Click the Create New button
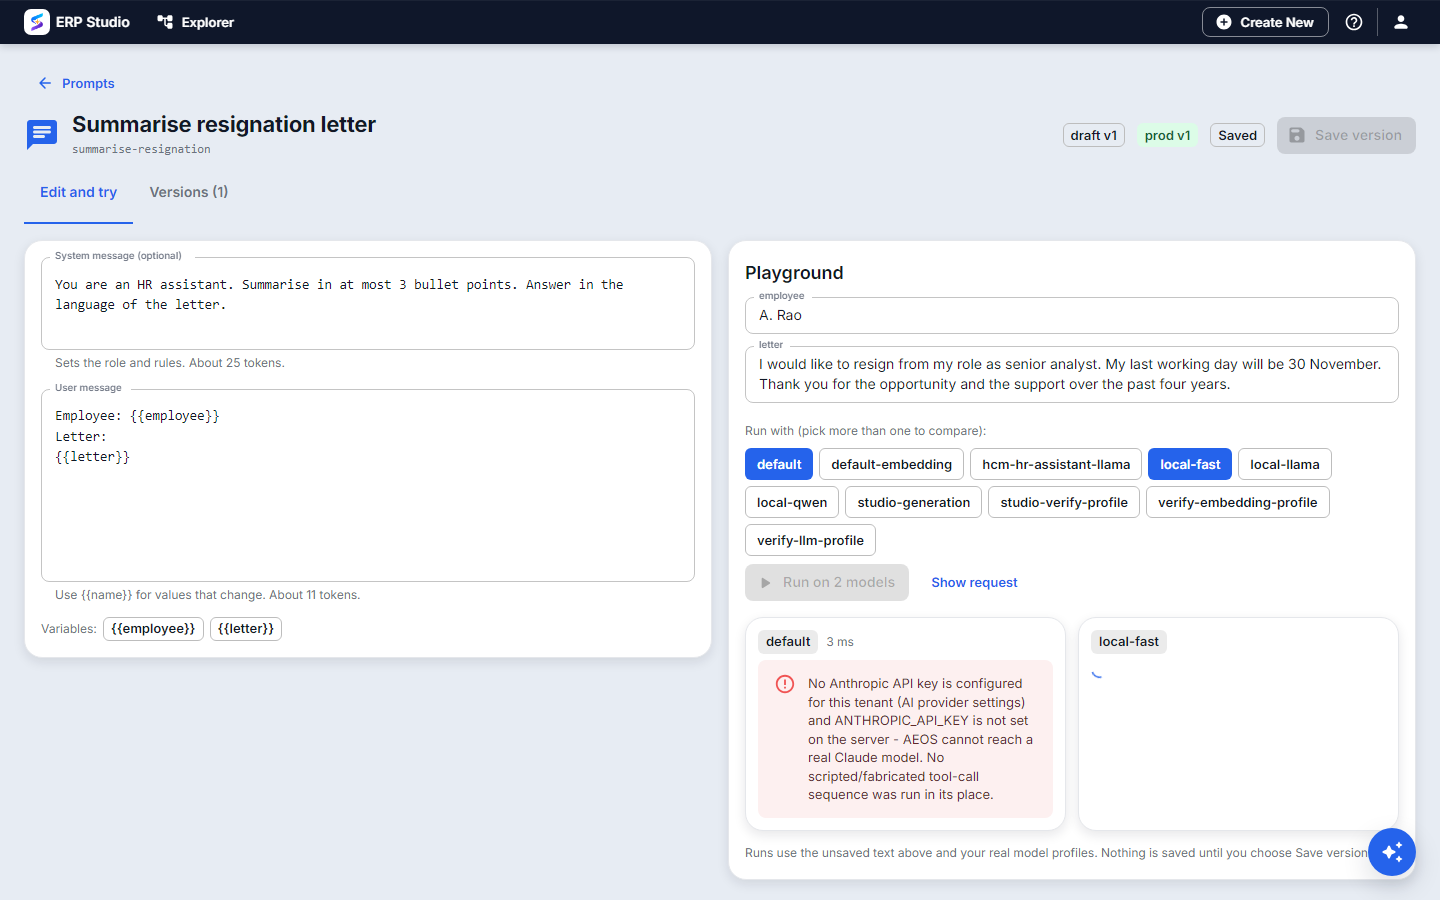Screen dimensions: 1440x900 click(1265, 22)
